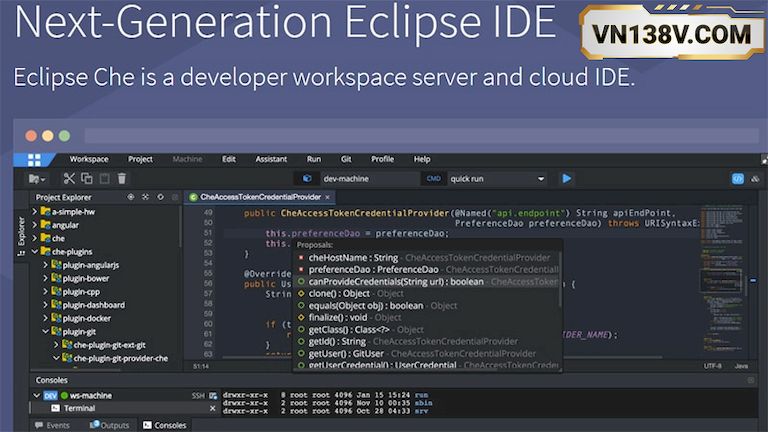Choose getUser() : GitUser proposal
Viewport: 768px width, 432px height.
[x=427, y=354]
